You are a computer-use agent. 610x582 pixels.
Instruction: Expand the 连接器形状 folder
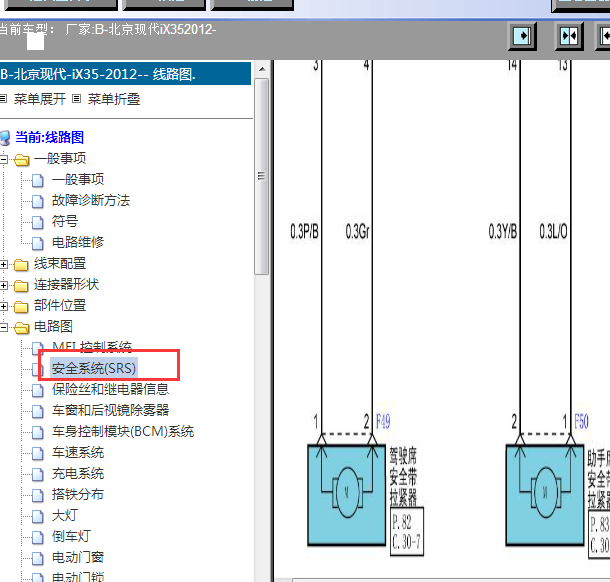(x=4, y=286)
